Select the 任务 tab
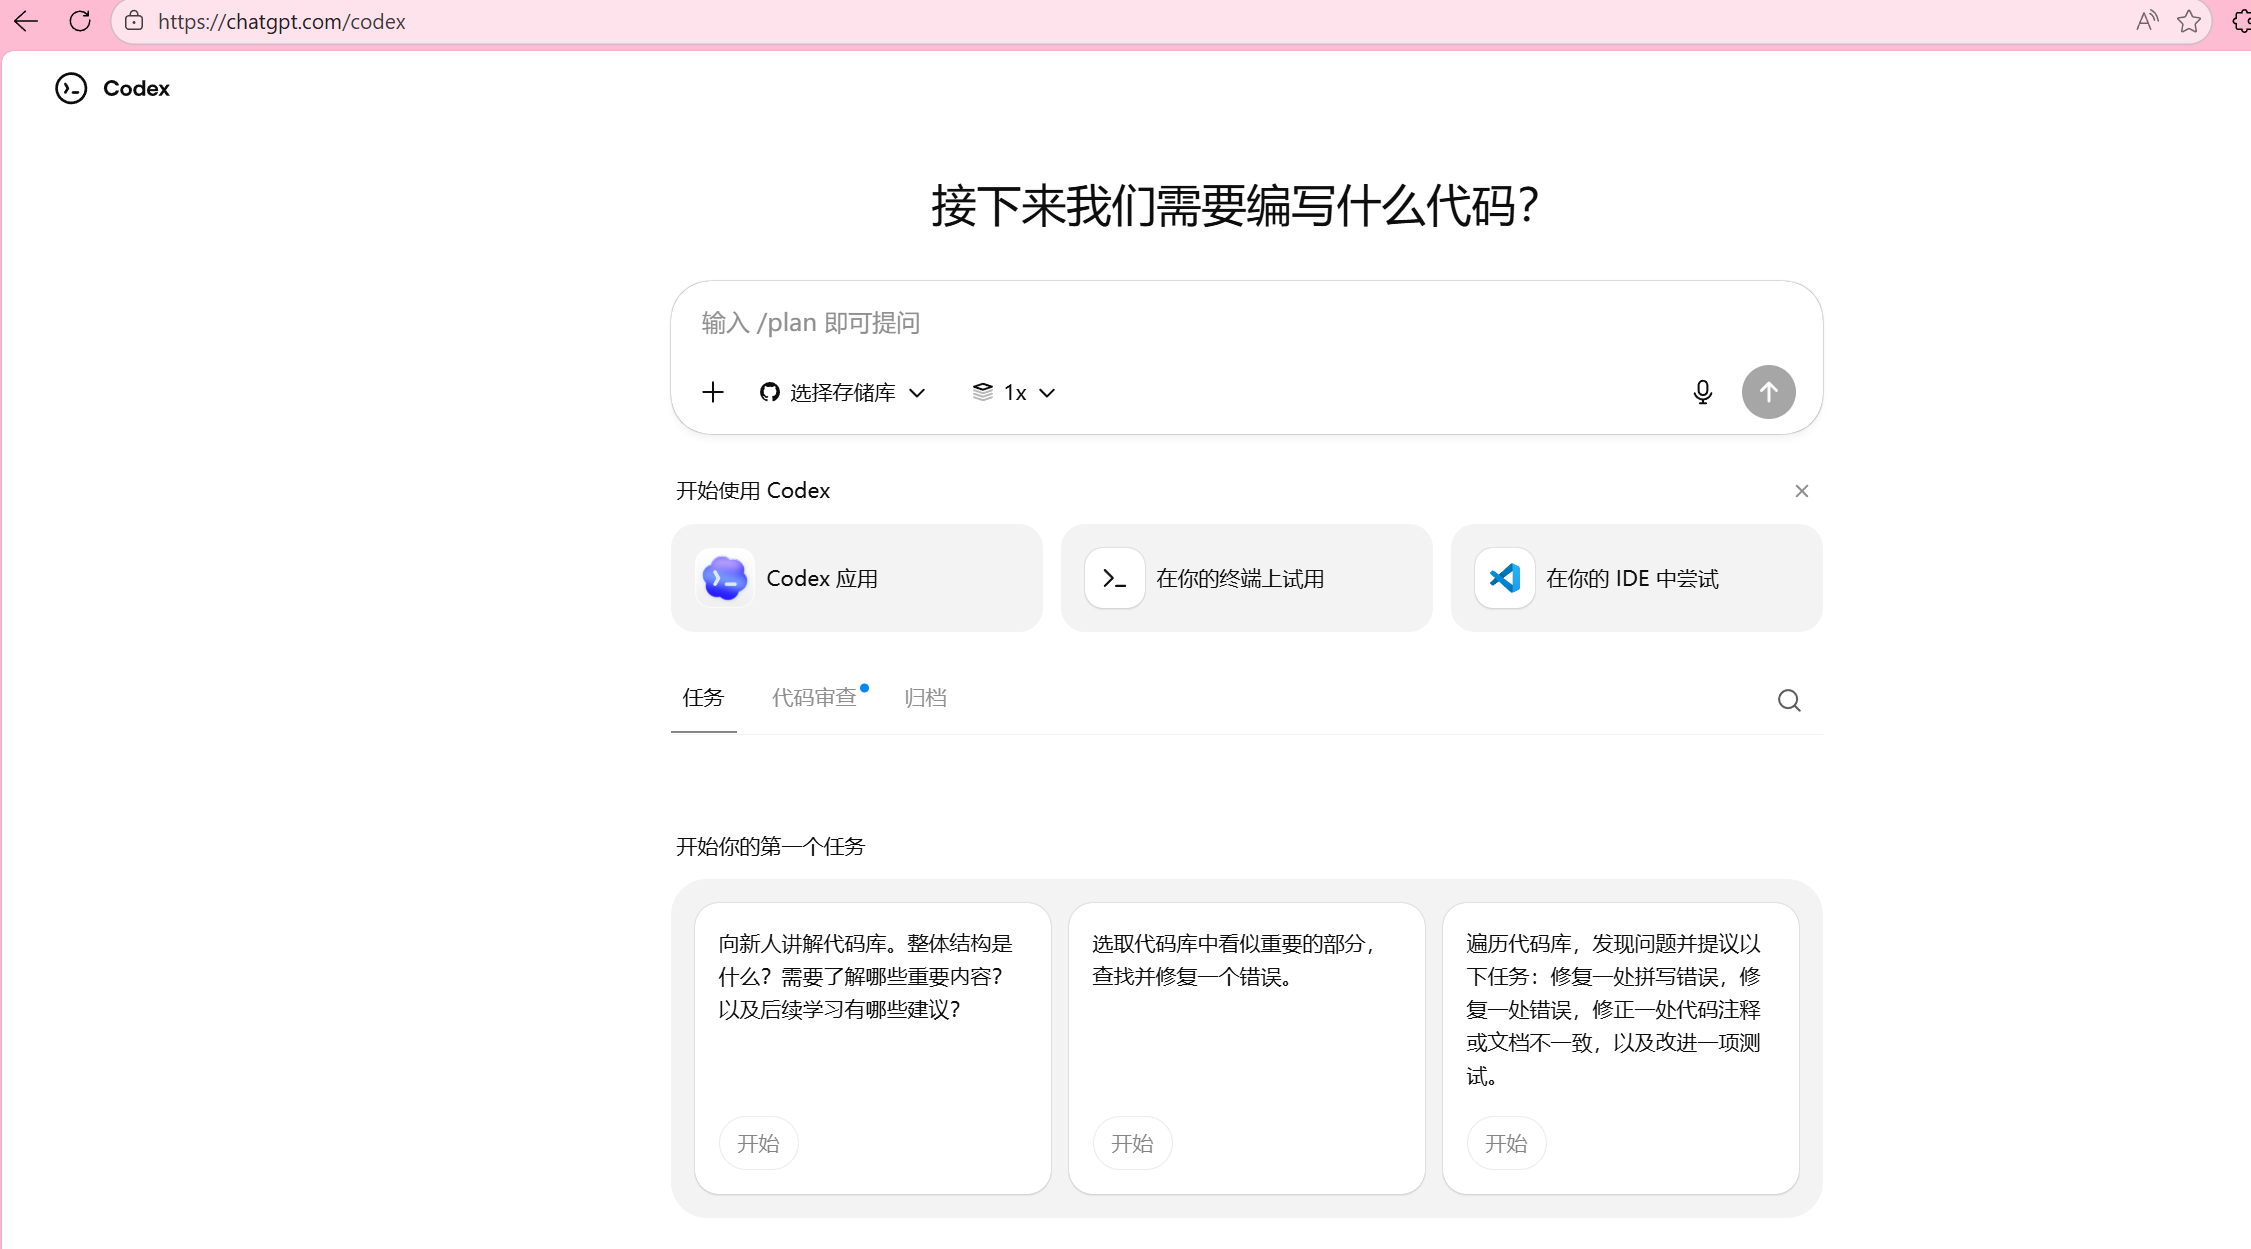Image resolution: width=2251 pixels, height=1249 pixels. (703, 697)
